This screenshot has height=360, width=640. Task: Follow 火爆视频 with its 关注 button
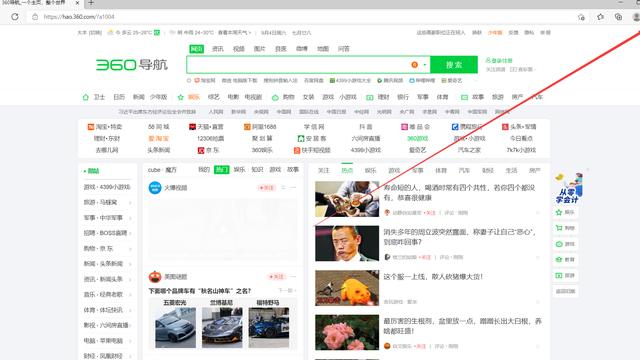267,188
